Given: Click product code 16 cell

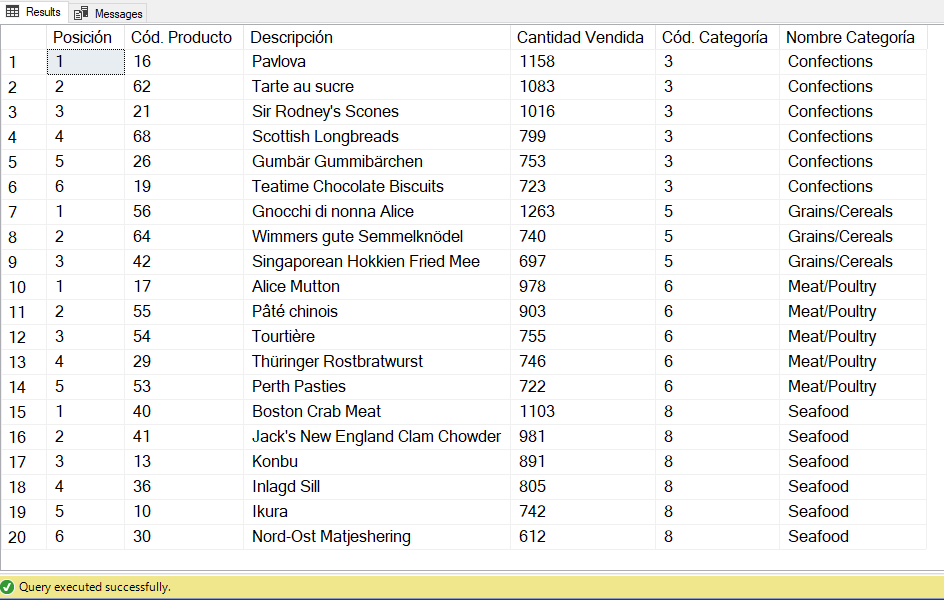Looking at the screenshot, I should point(184,61).
